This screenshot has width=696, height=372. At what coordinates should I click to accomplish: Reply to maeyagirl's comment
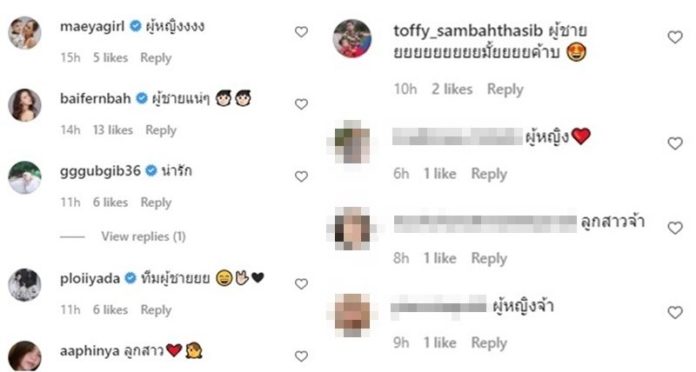[156, 58]
